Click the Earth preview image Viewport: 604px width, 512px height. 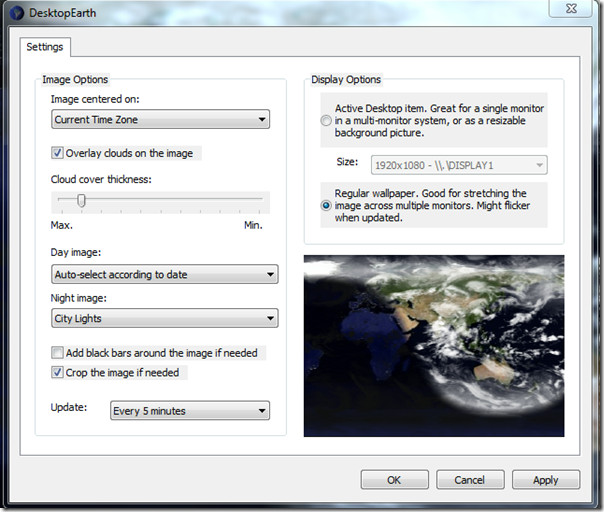point(434,346)
